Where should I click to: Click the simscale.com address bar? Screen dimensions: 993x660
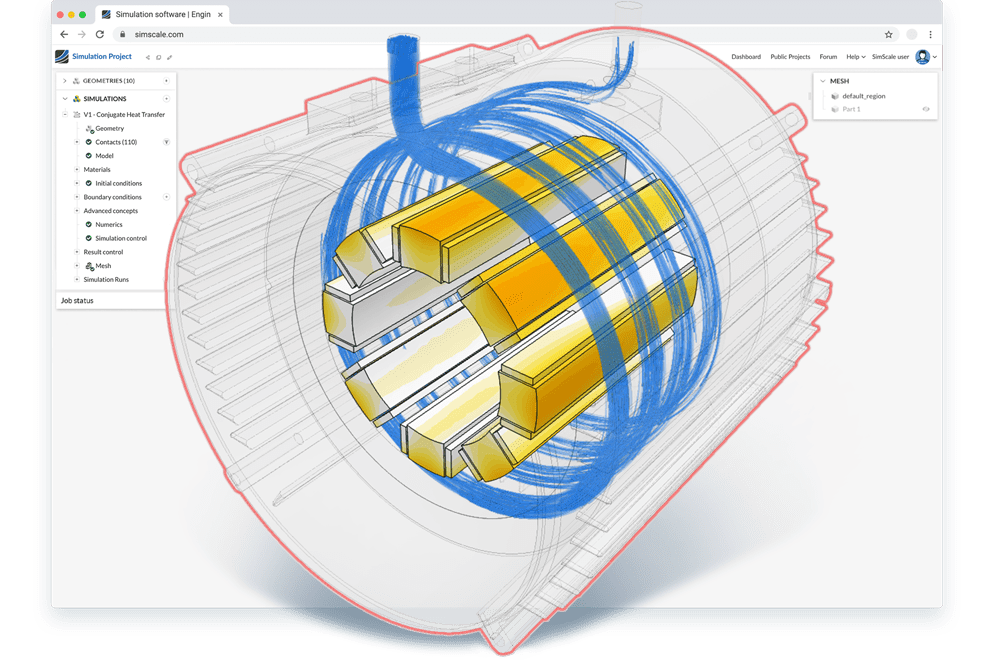click(160, 33)
